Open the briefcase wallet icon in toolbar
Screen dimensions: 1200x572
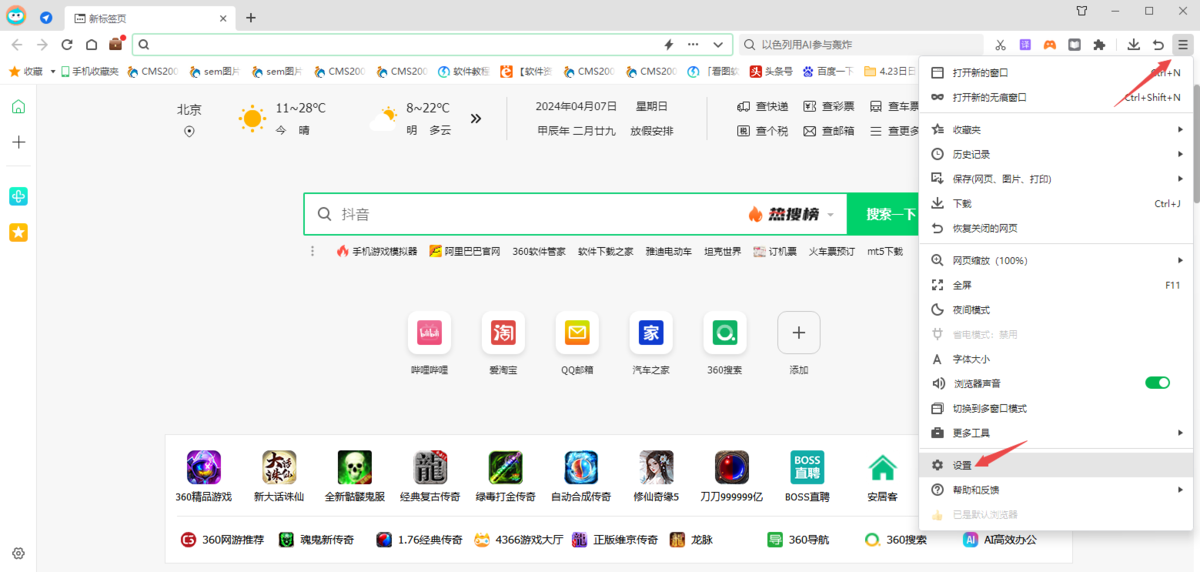116,44
